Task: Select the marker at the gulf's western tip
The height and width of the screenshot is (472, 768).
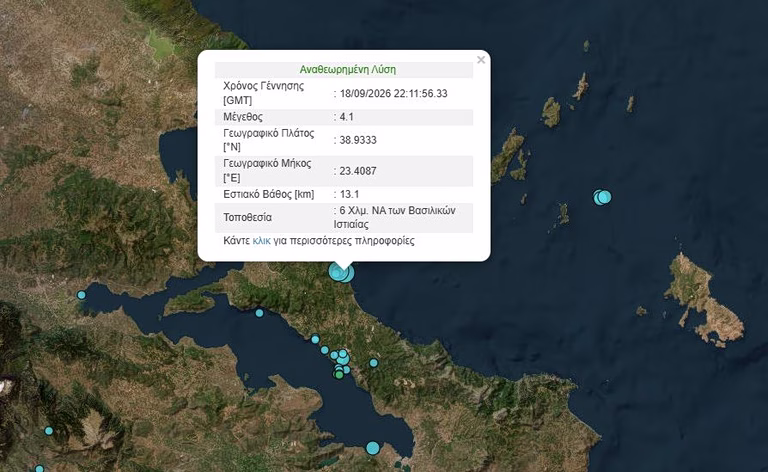Action: tap(81, 295)
